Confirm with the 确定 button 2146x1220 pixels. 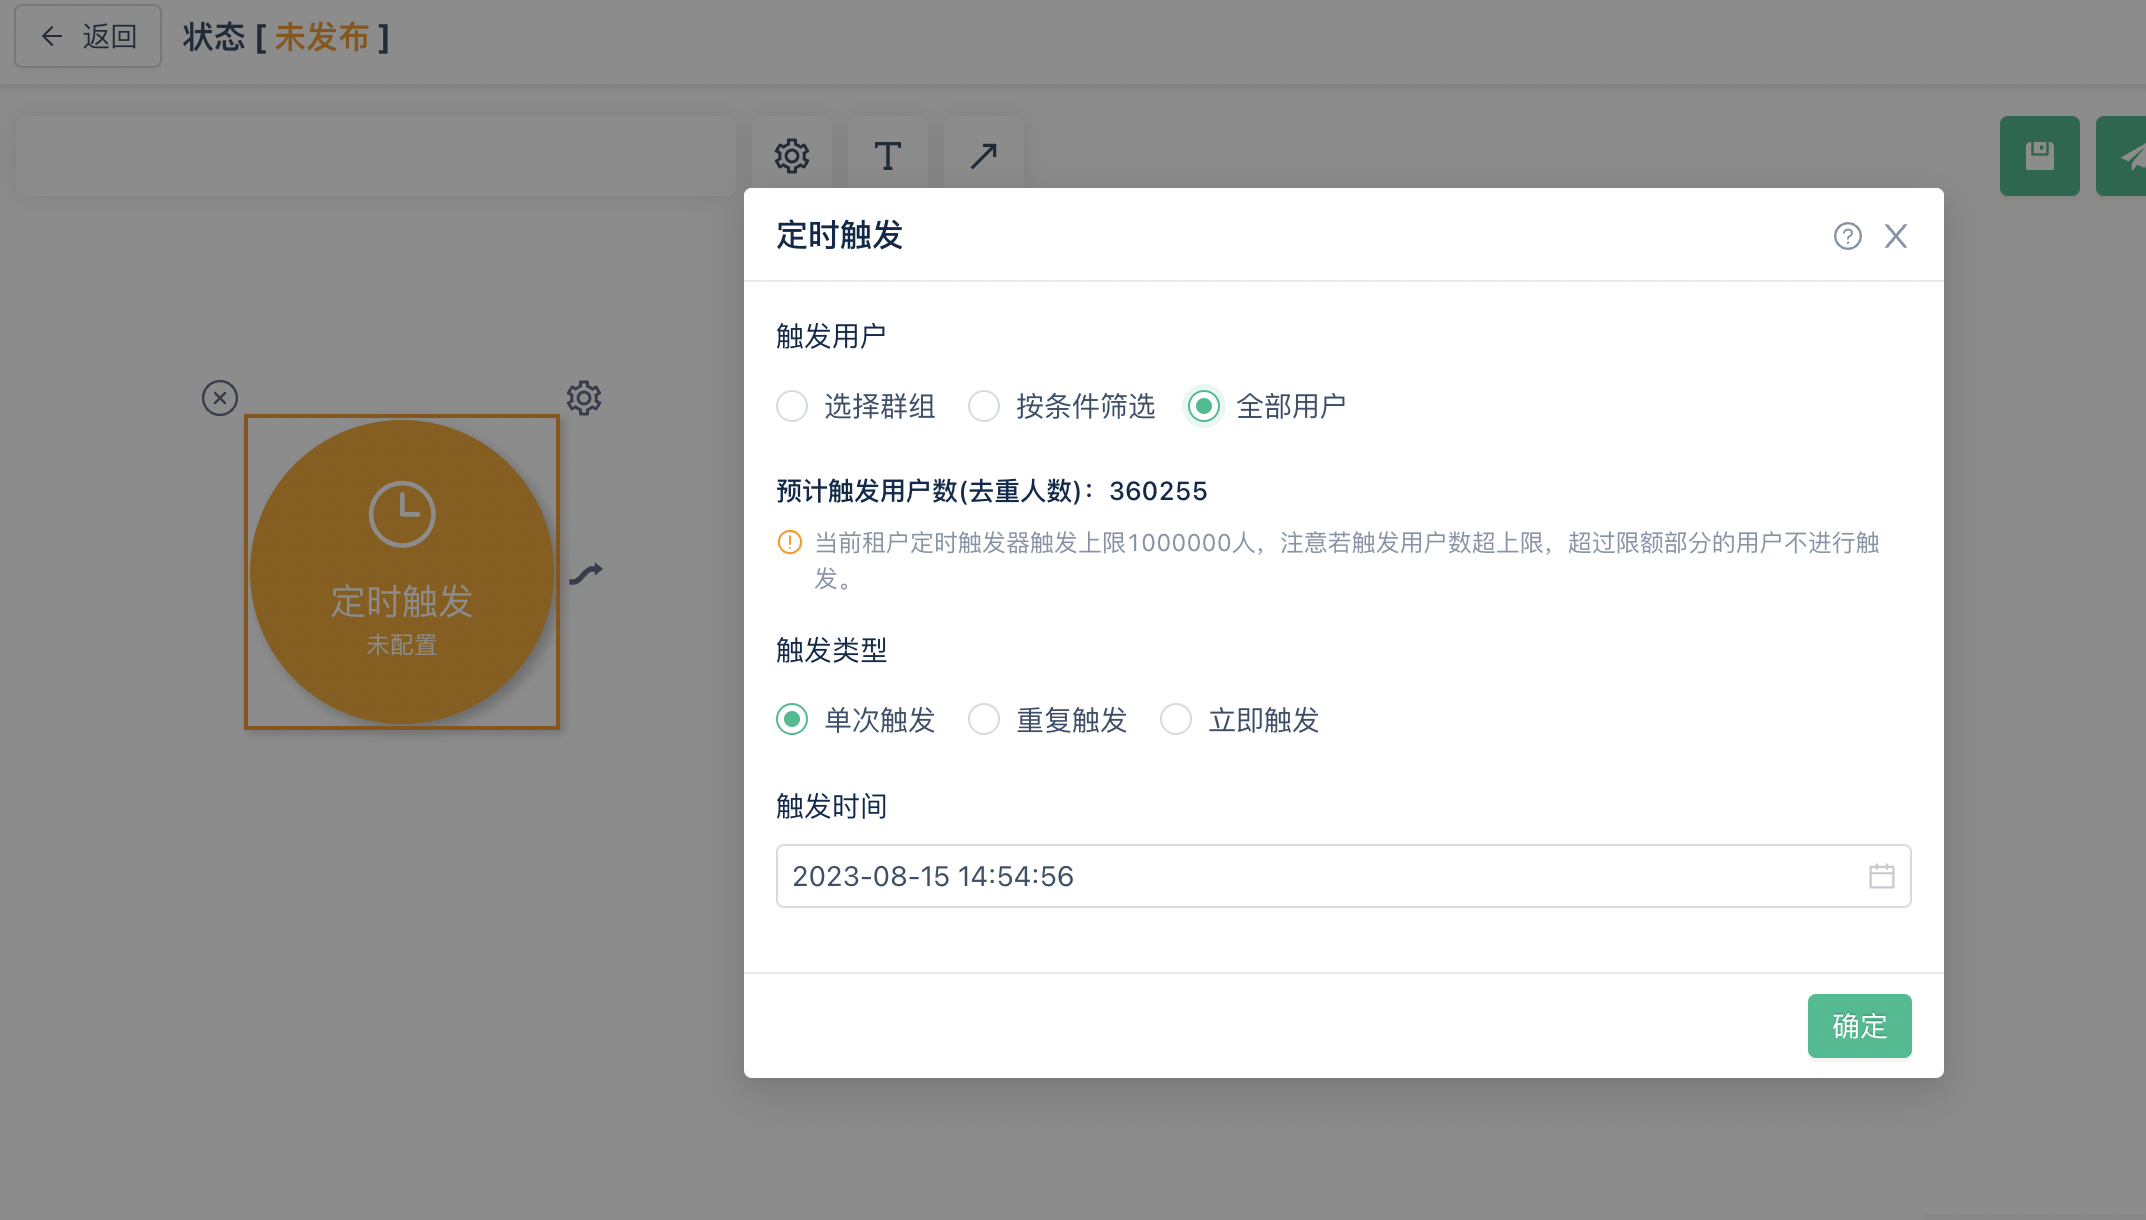pyautogui.click(x=1860, y=1026)
